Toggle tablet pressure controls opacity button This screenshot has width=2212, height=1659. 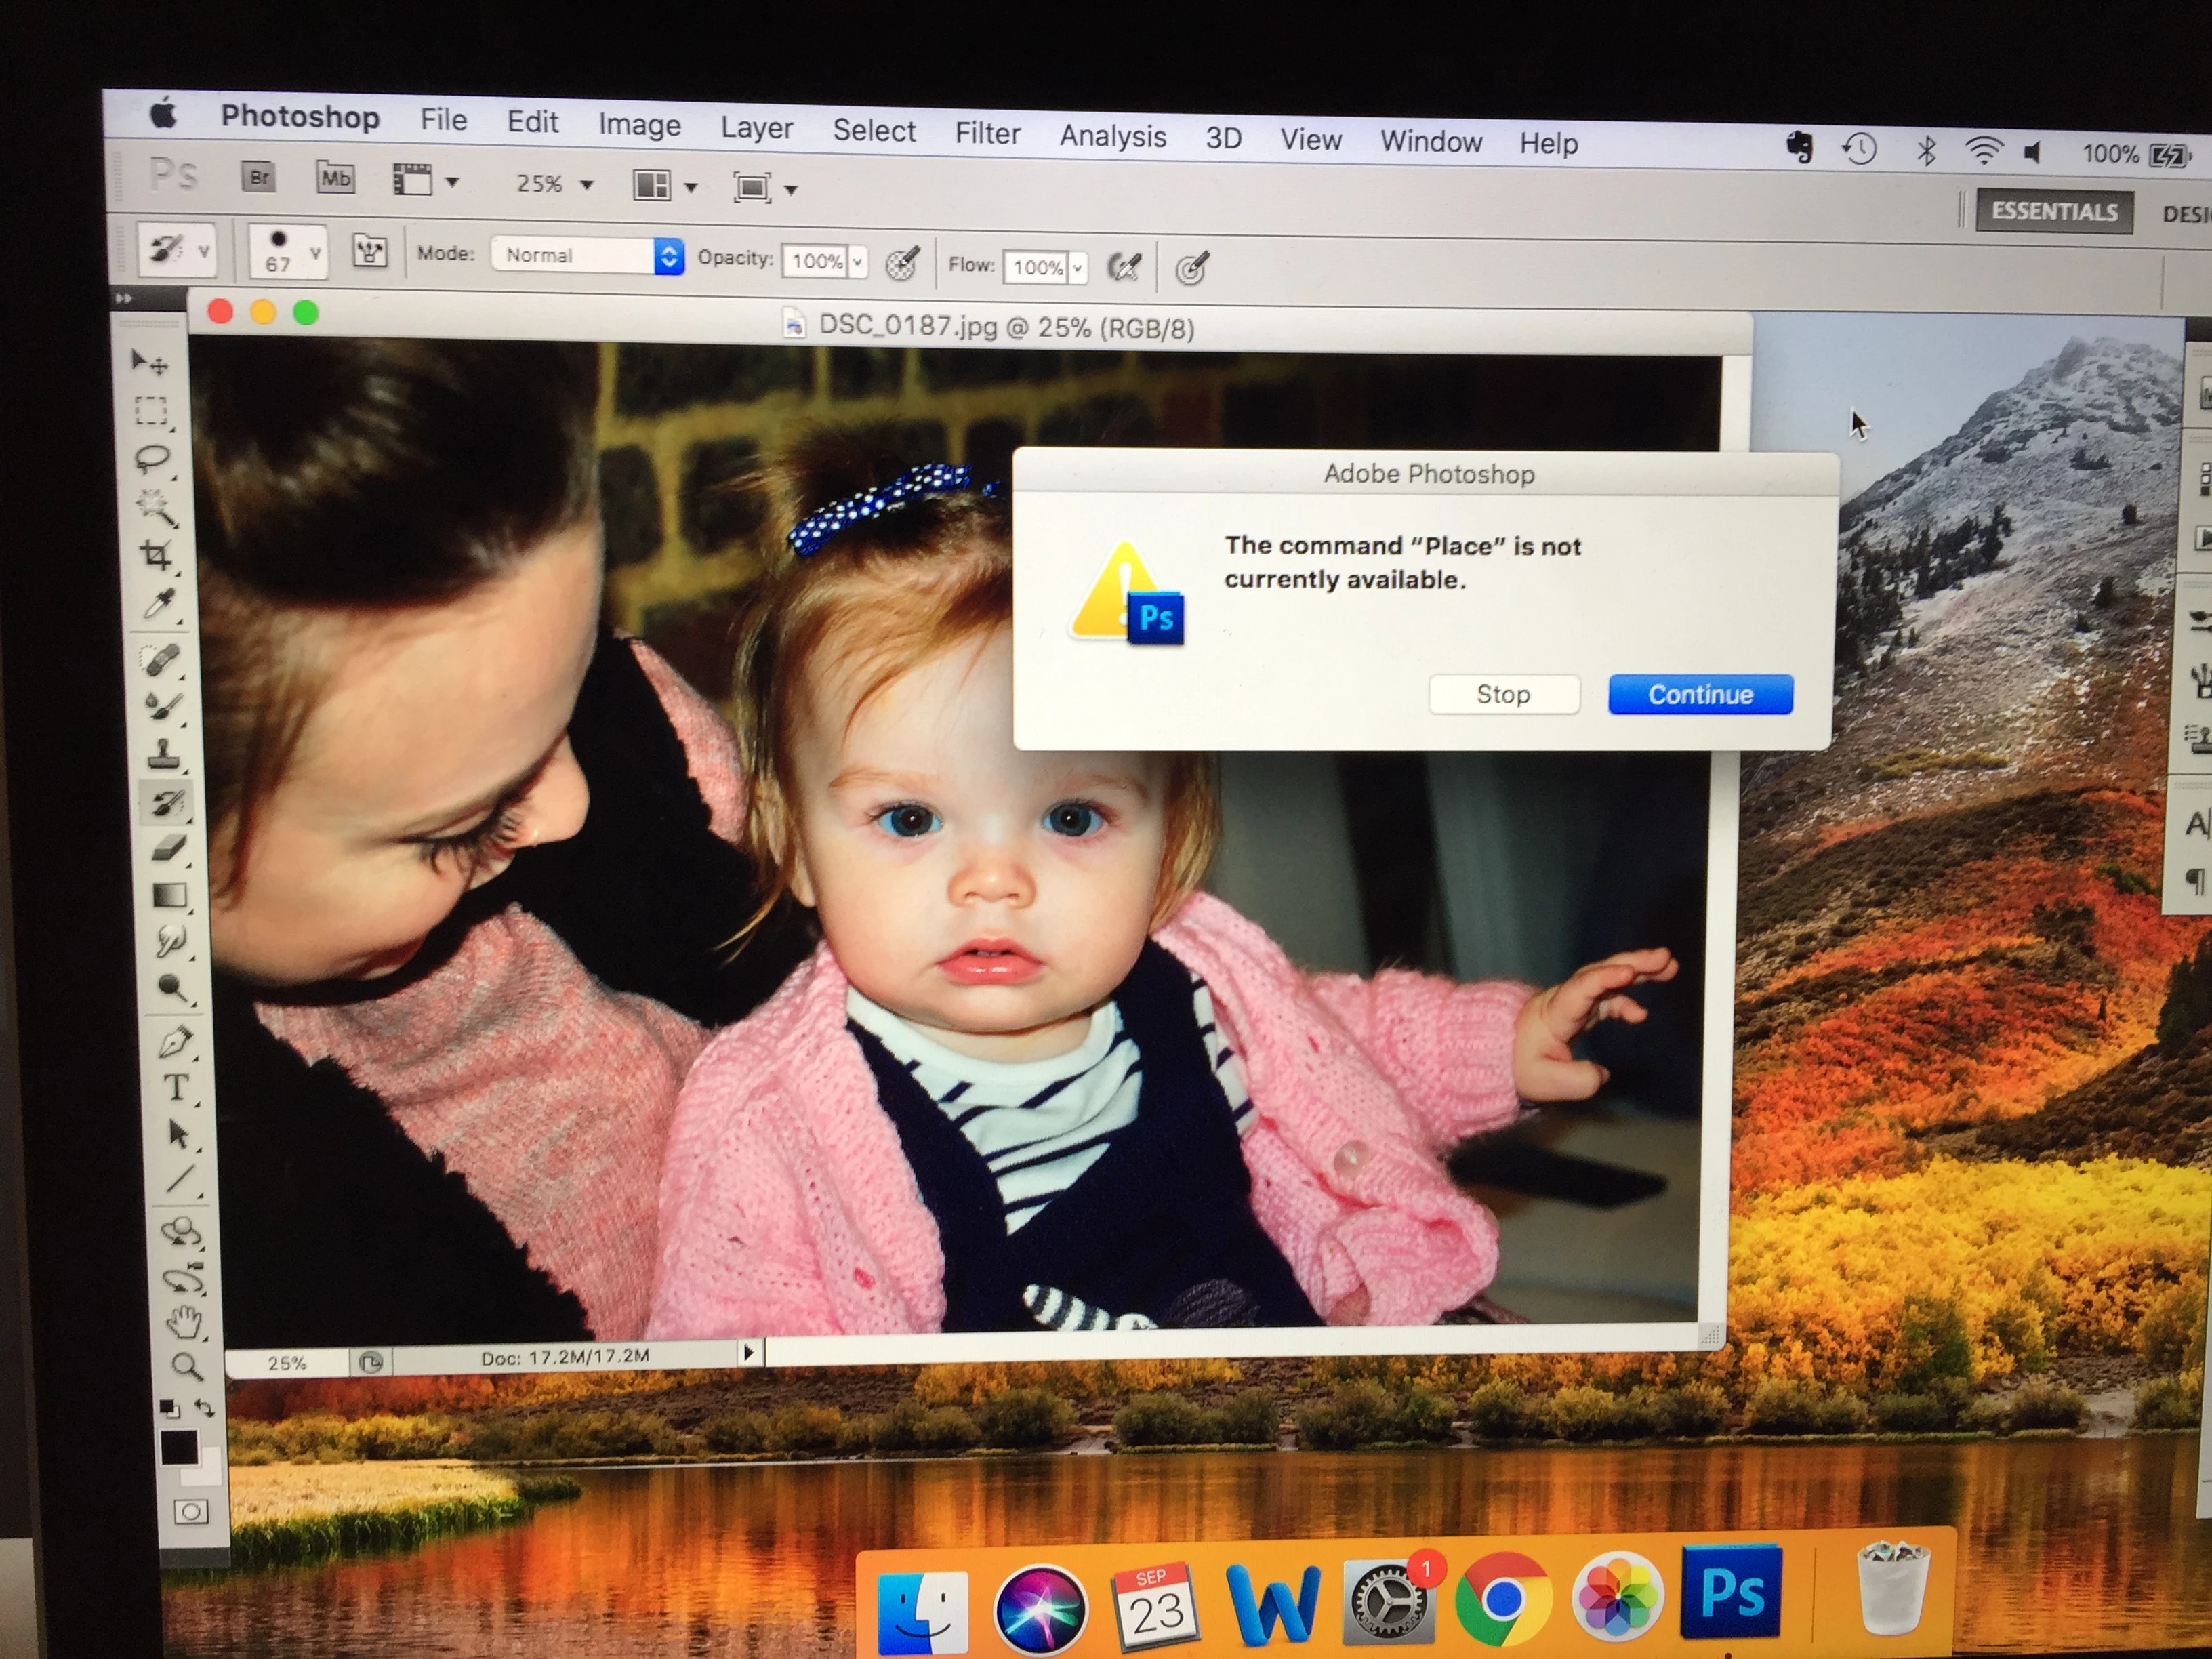click(x=902, y=263)
